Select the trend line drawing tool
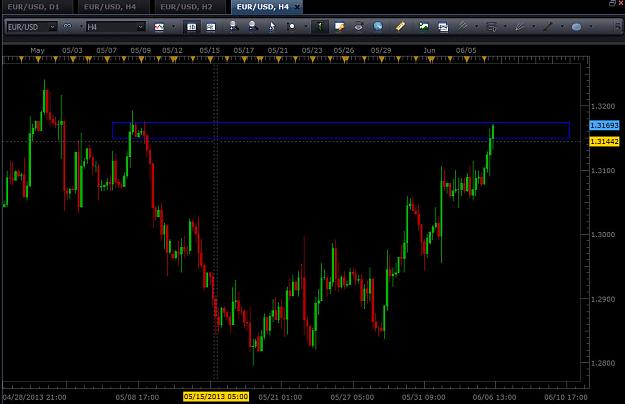The image size is (625, 404). [x=548, y=27]
